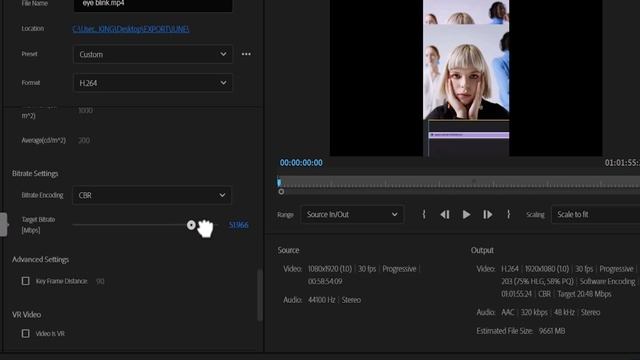Click the File Name field eye blink.mp4

153,4
